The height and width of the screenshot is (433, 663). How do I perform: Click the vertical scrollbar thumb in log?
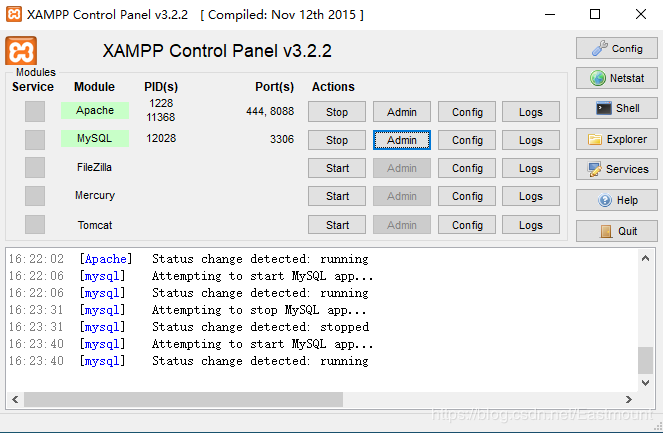click(x=645, y=360)
